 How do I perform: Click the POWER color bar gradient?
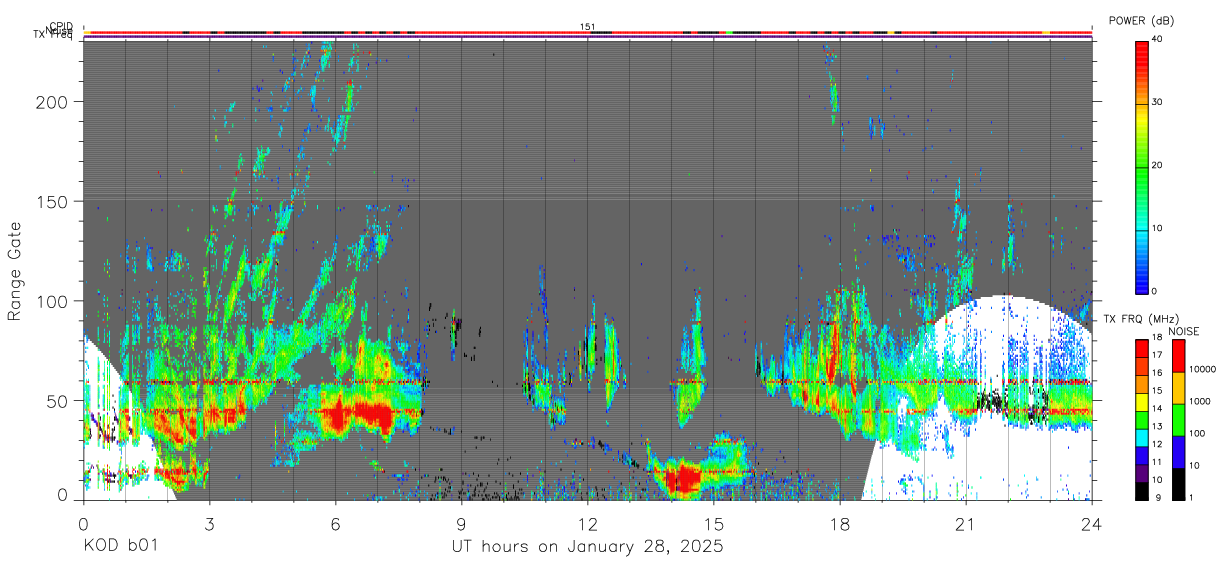1141,166
